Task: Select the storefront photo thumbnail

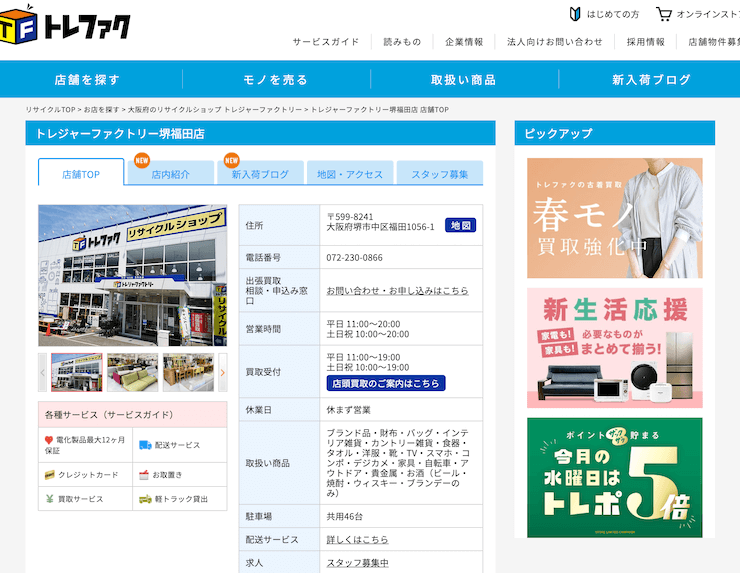Action: (76, 372)
